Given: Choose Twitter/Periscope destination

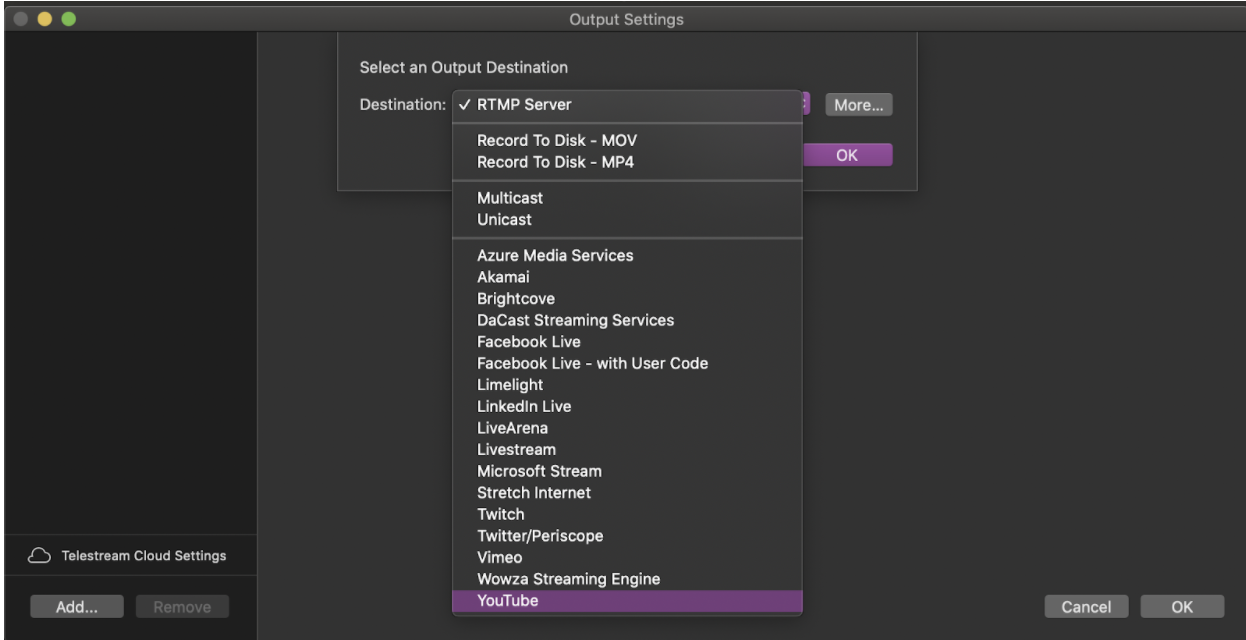Looking at the screenshot, I should (x=627, y=535).
